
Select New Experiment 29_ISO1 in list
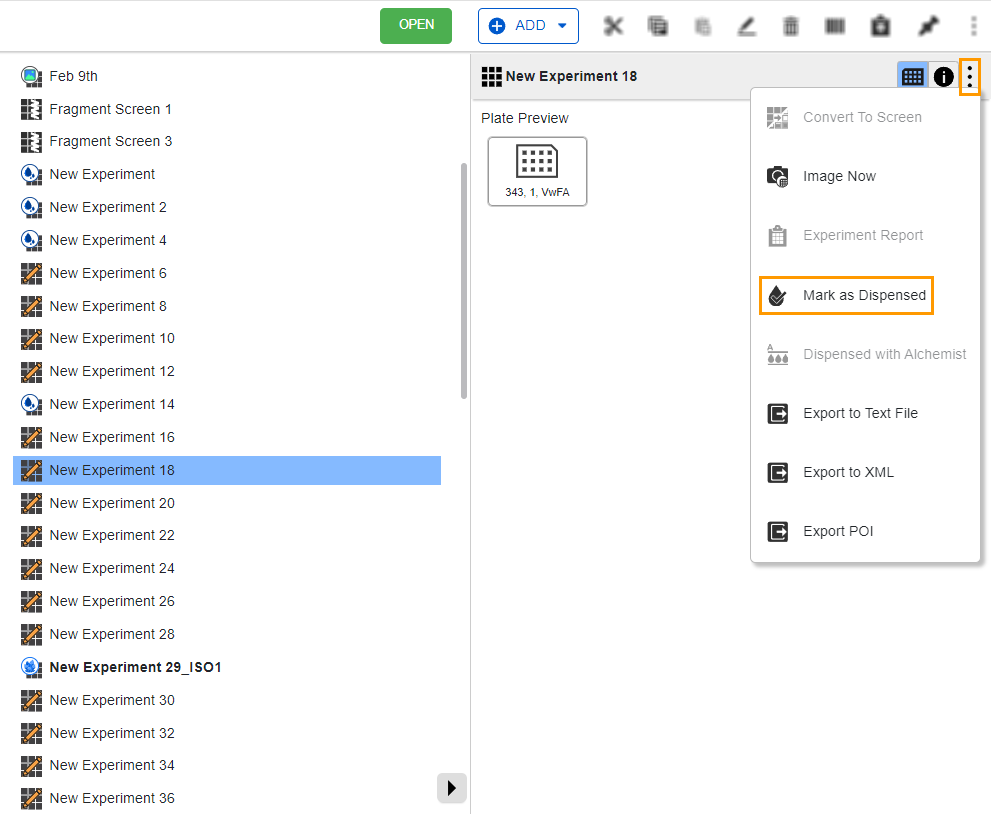135,667
